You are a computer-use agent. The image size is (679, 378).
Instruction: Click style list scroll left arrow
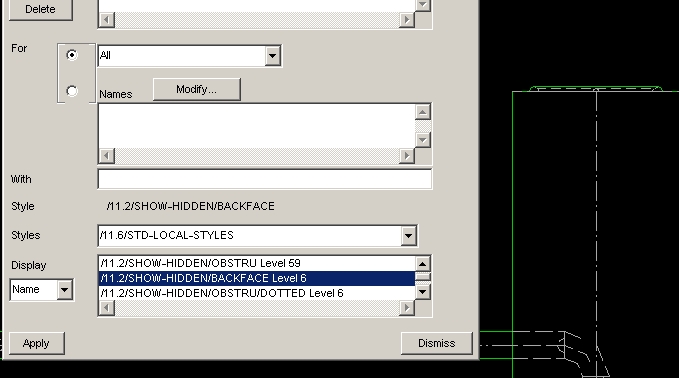(107, 308)
